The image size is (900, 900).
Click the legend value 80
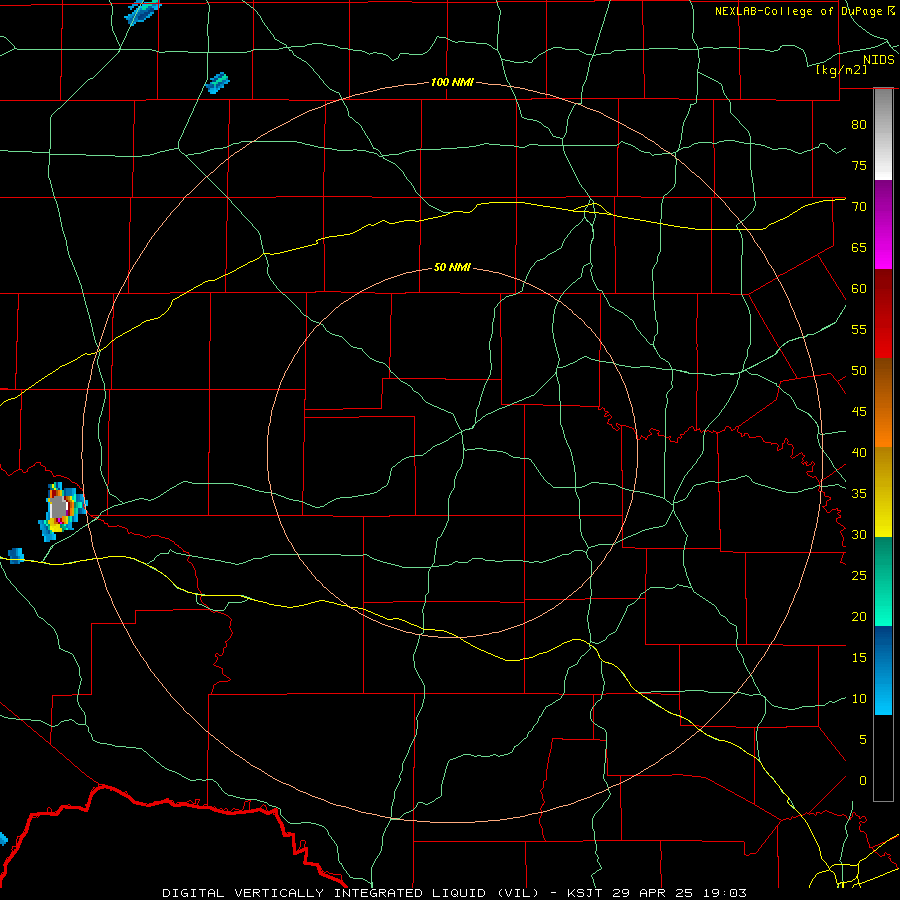click(859, 125)
